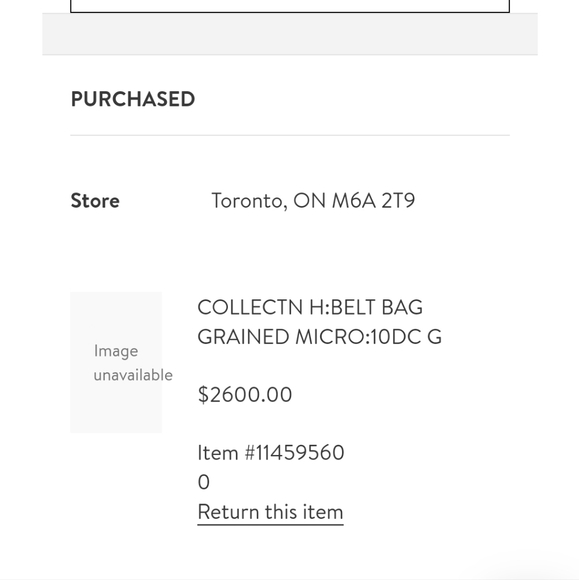Click the bold Store label
Image resolution: width=579 pixels, height=580 pixels.
(x=95, y=201)
